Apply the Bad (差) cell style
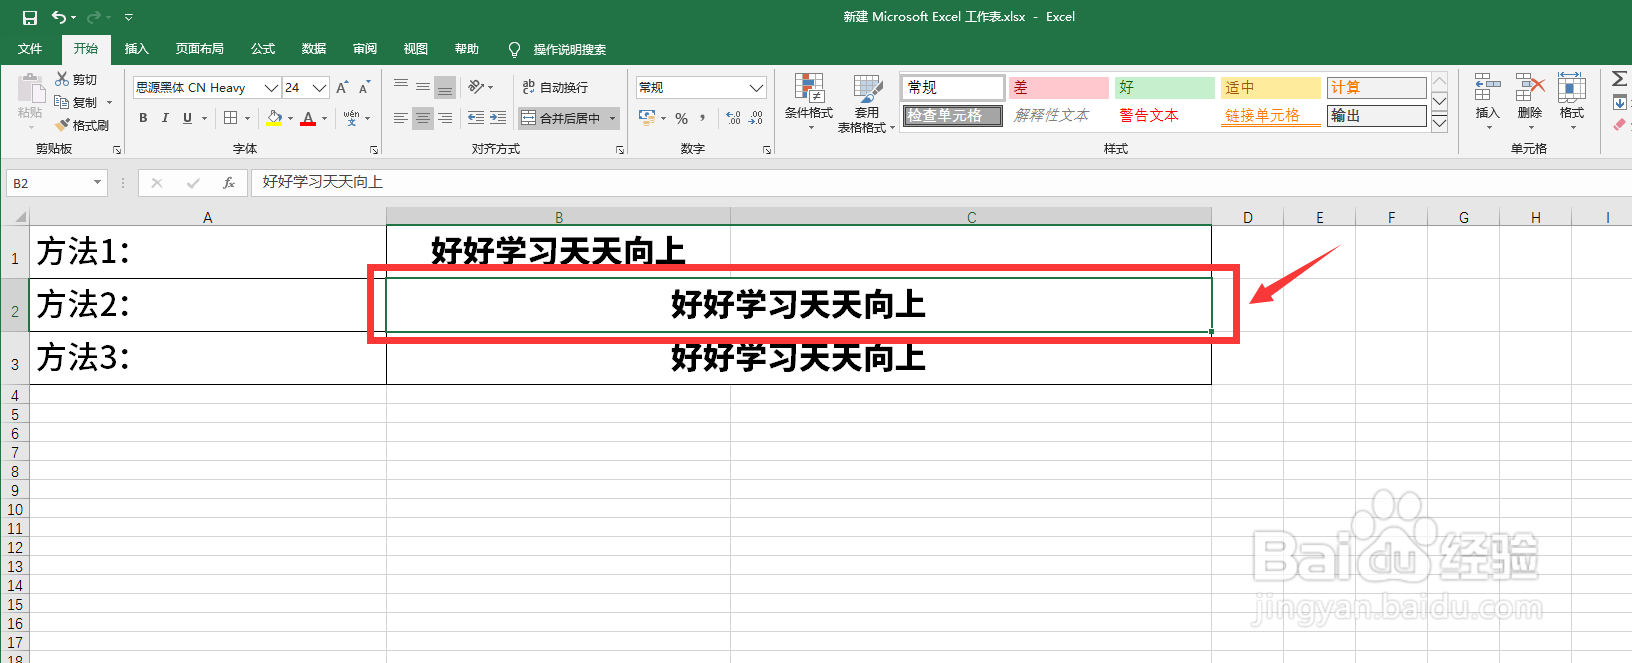 1059,88
